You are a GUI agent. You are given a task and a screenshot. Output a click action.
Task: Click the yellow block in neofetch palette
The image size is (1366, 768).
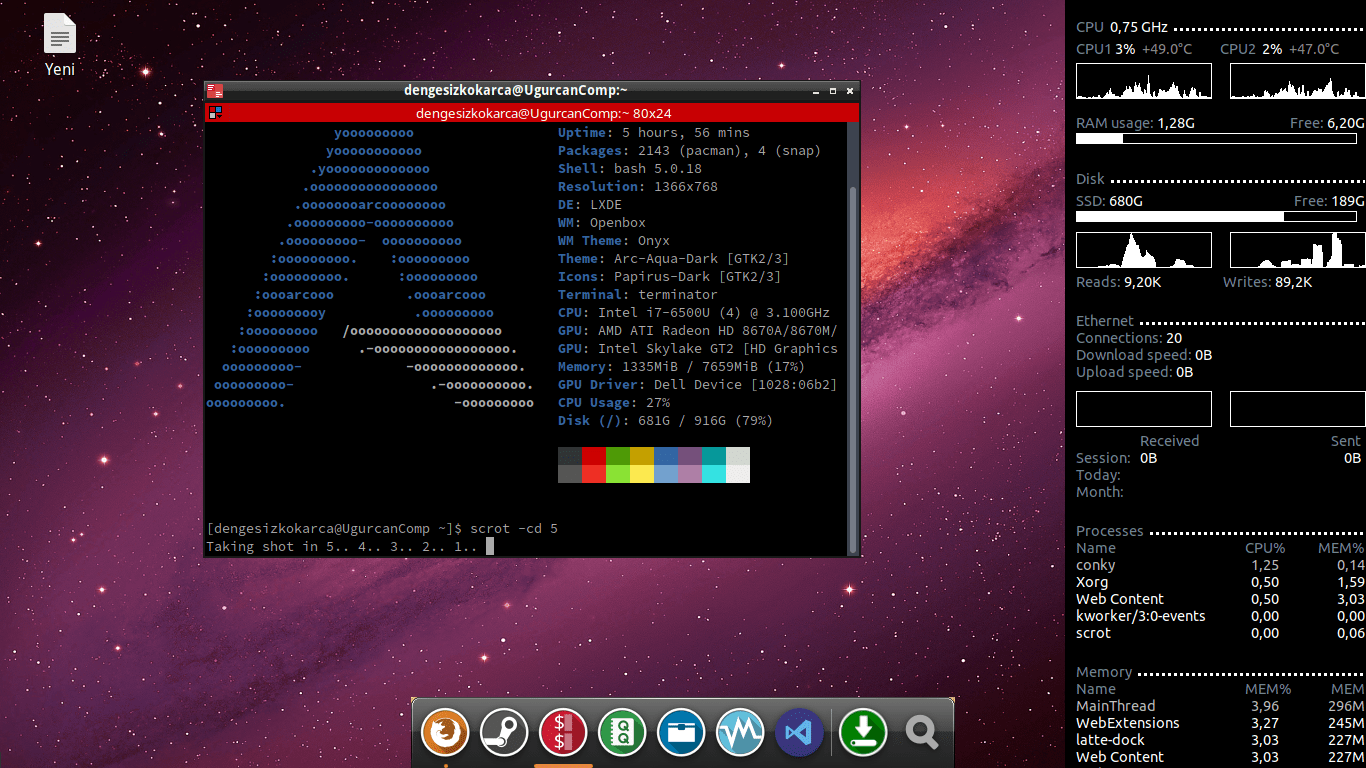pyautogui.click(x=642, y=456)
